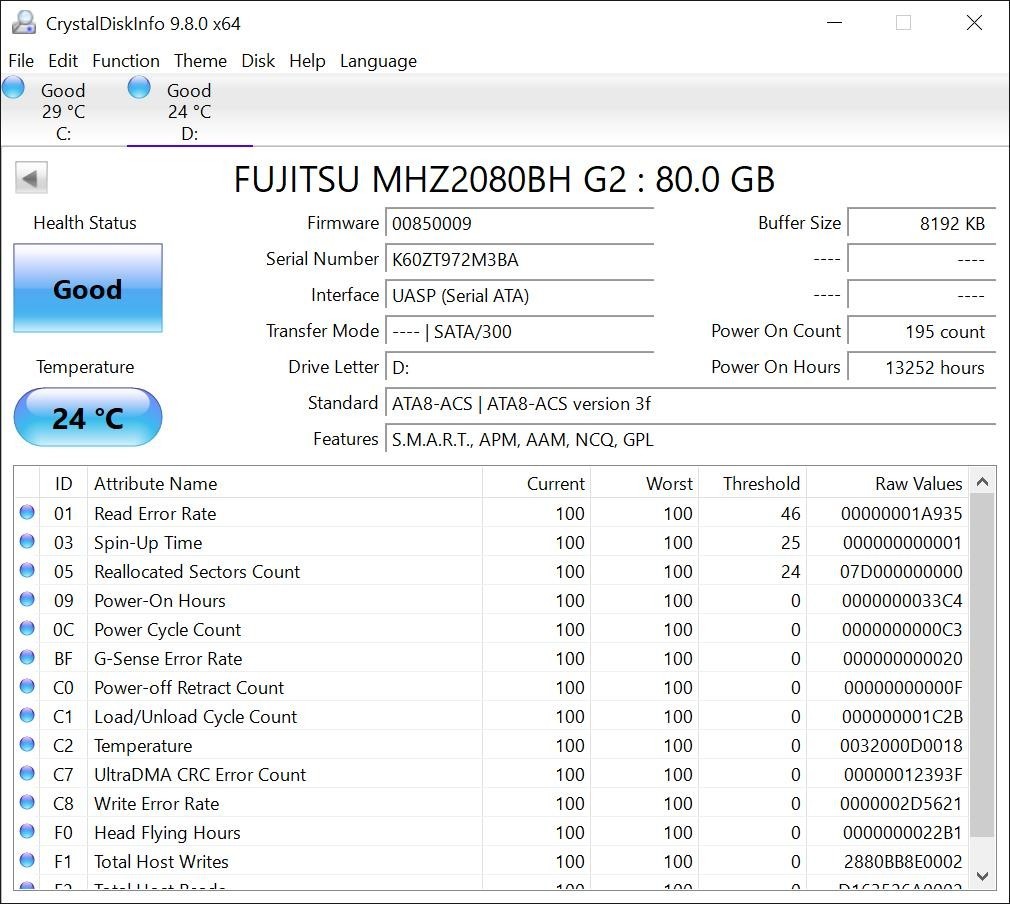Click raw value 0032000D0018

pos(900,745)
